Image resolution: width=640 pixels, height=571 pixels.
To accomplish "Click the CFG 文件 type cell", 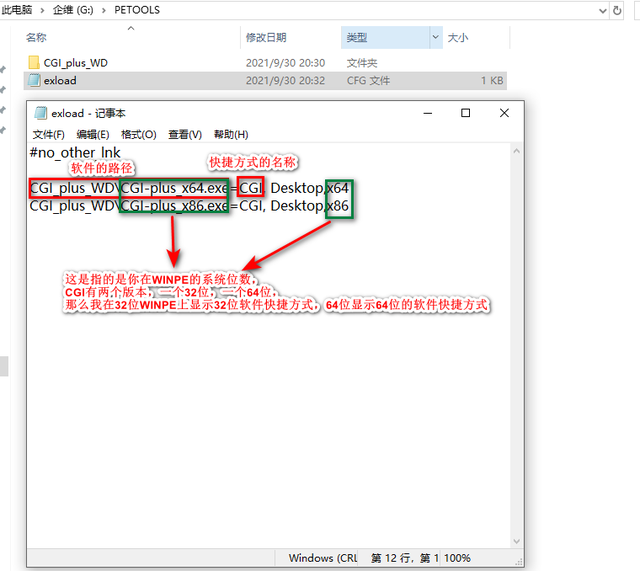I will (368, 80).
